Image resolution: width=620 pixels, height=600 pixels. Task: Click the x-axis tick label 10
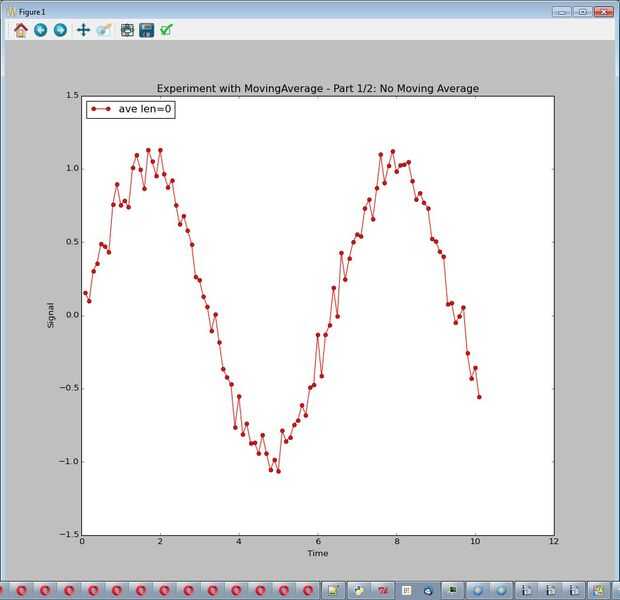tap(475, 541)
